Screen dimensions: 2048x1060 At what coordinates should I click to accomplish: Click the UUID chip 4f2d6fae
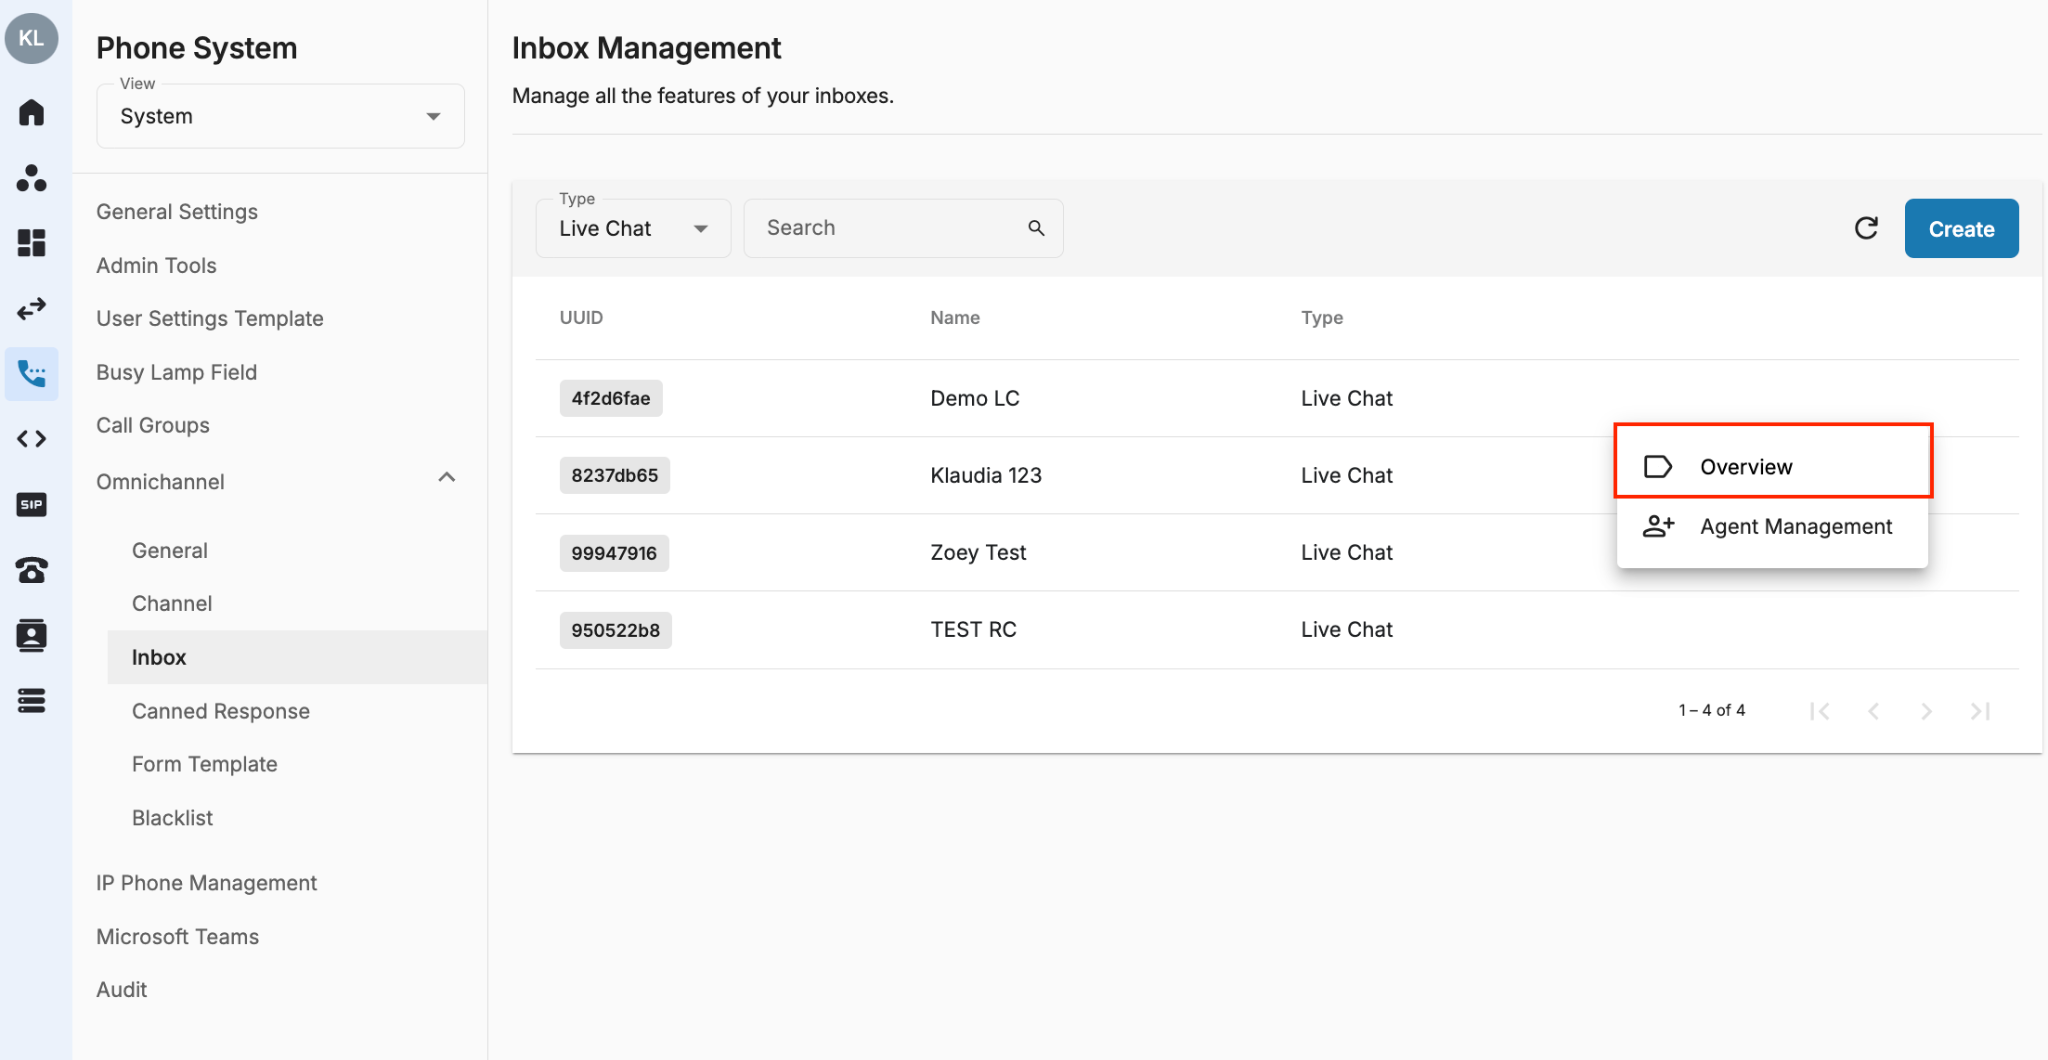click(x=611, y=398)
